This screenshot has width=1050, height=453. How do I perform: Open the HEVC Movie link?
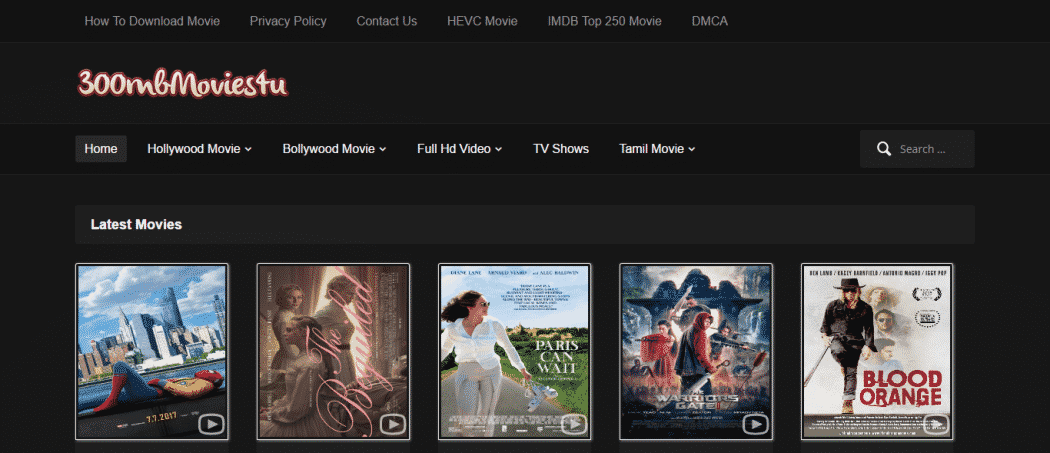pos(482,21)
